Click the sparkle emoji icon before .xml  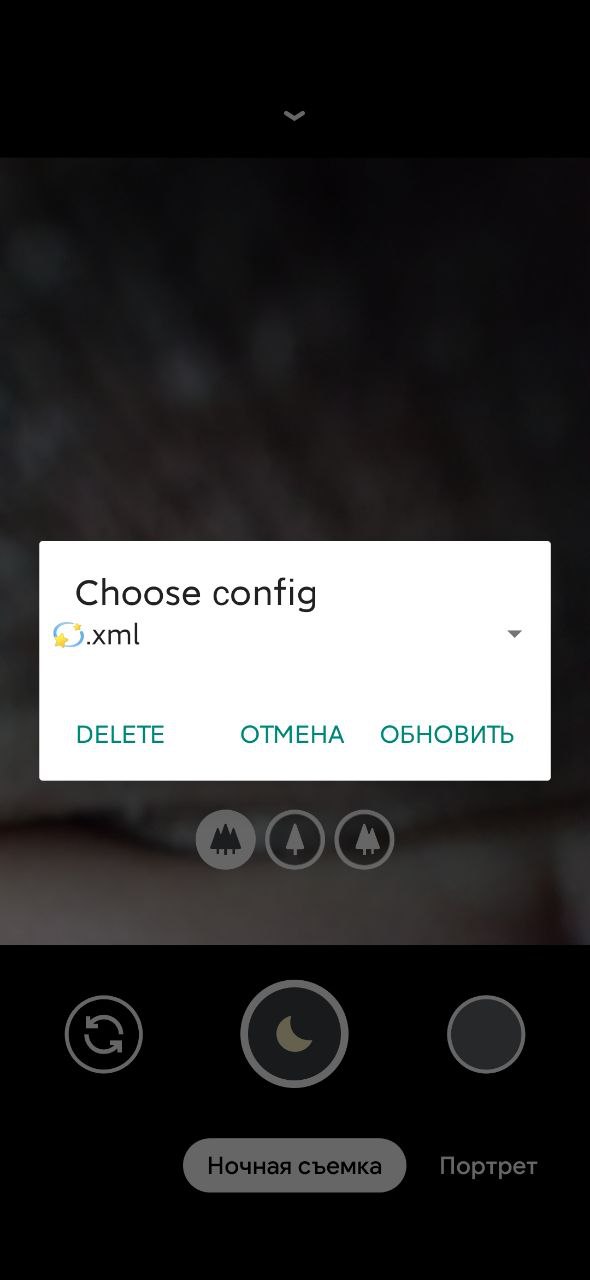(68, 635)
